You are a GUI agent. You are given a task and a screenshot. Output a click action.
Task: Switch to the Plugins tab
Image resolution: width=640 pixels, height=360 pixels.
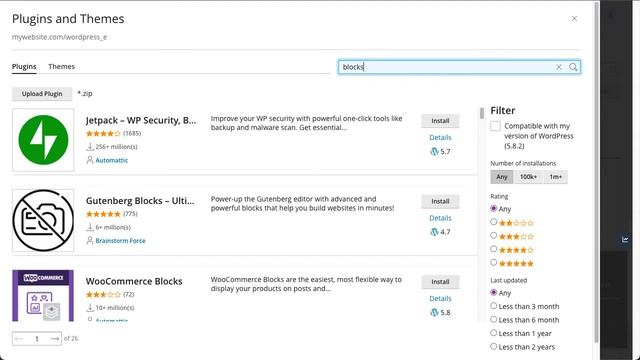[x=24, y=67]
